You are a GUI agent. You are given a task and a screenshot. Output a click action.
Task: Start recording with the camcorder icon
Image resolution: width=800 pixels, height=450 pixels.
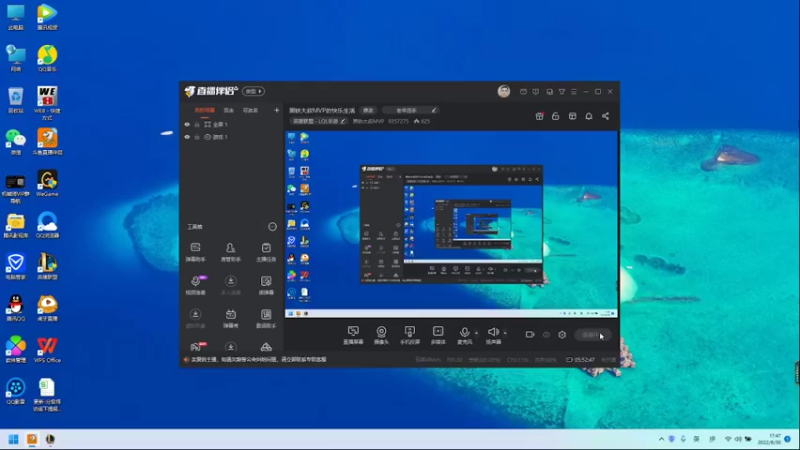coord(530,335)
